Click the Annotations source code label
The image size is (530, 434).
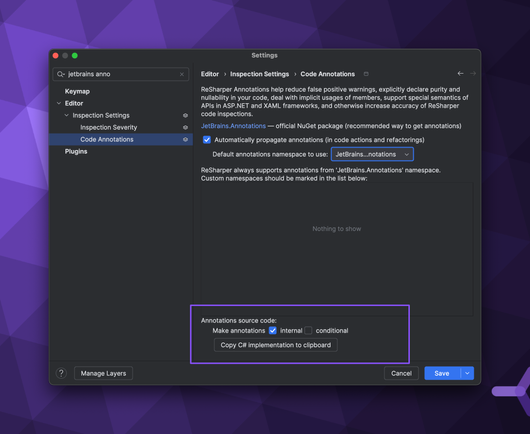239,320
